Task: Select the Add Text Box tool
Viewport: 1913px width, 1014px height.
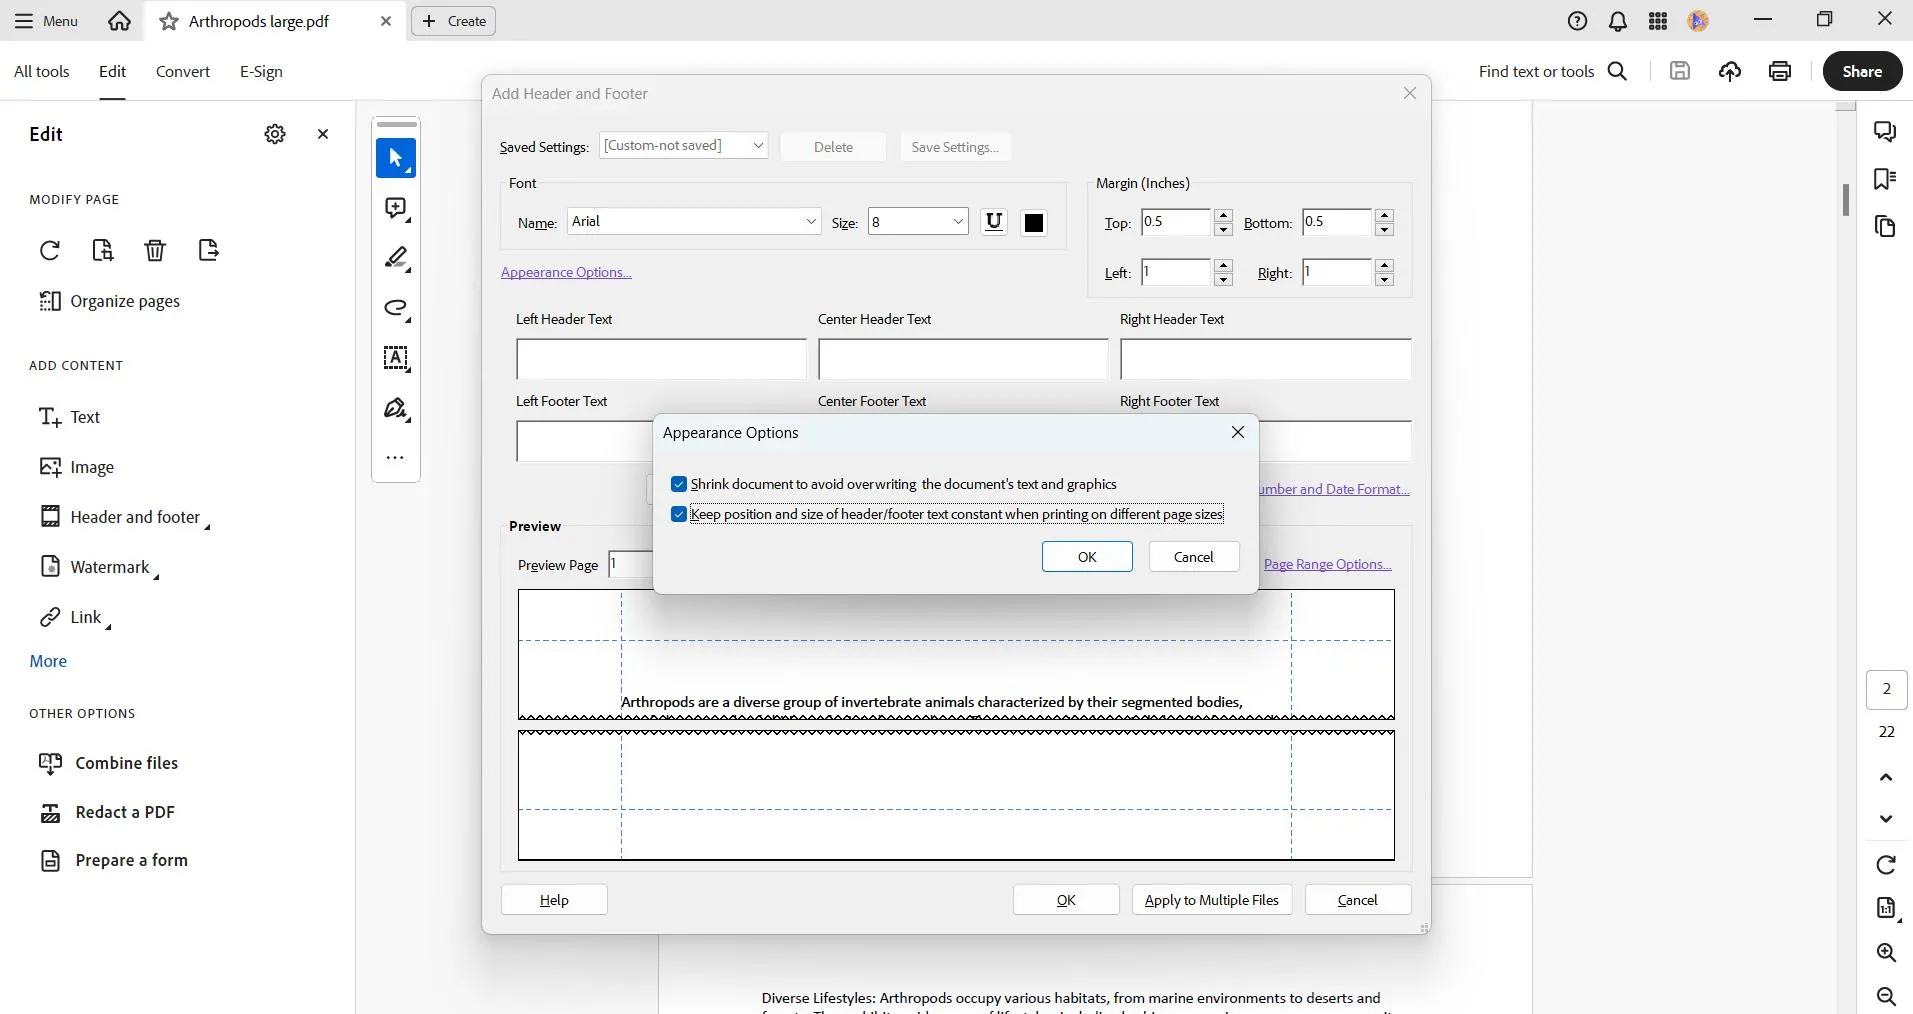Action: pos(396,359)
